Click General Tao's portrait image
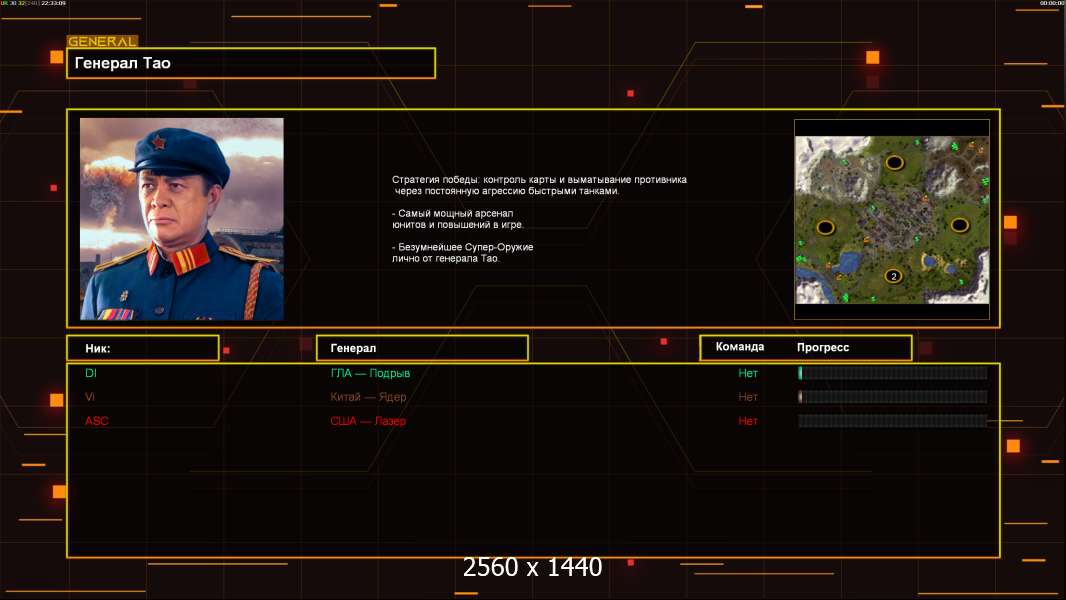Viewport: 1066px width, 600px height. click(x=182, y=219)
